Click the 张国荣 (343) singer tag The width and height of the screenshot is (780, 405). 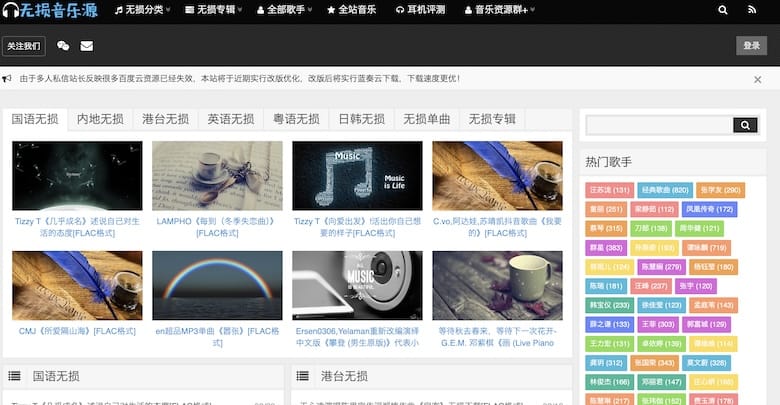click(x=654, y=363)
